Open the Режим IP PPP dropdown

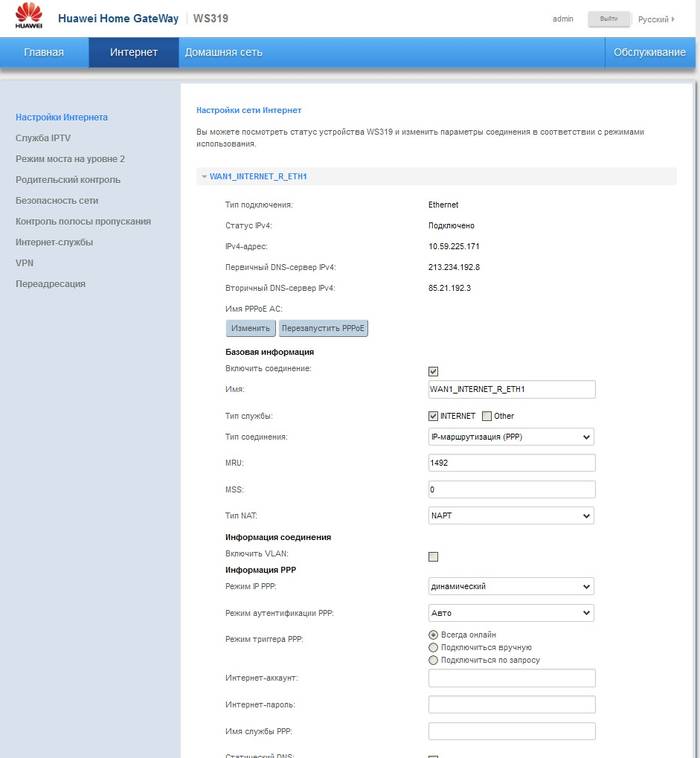coord(511,586)
